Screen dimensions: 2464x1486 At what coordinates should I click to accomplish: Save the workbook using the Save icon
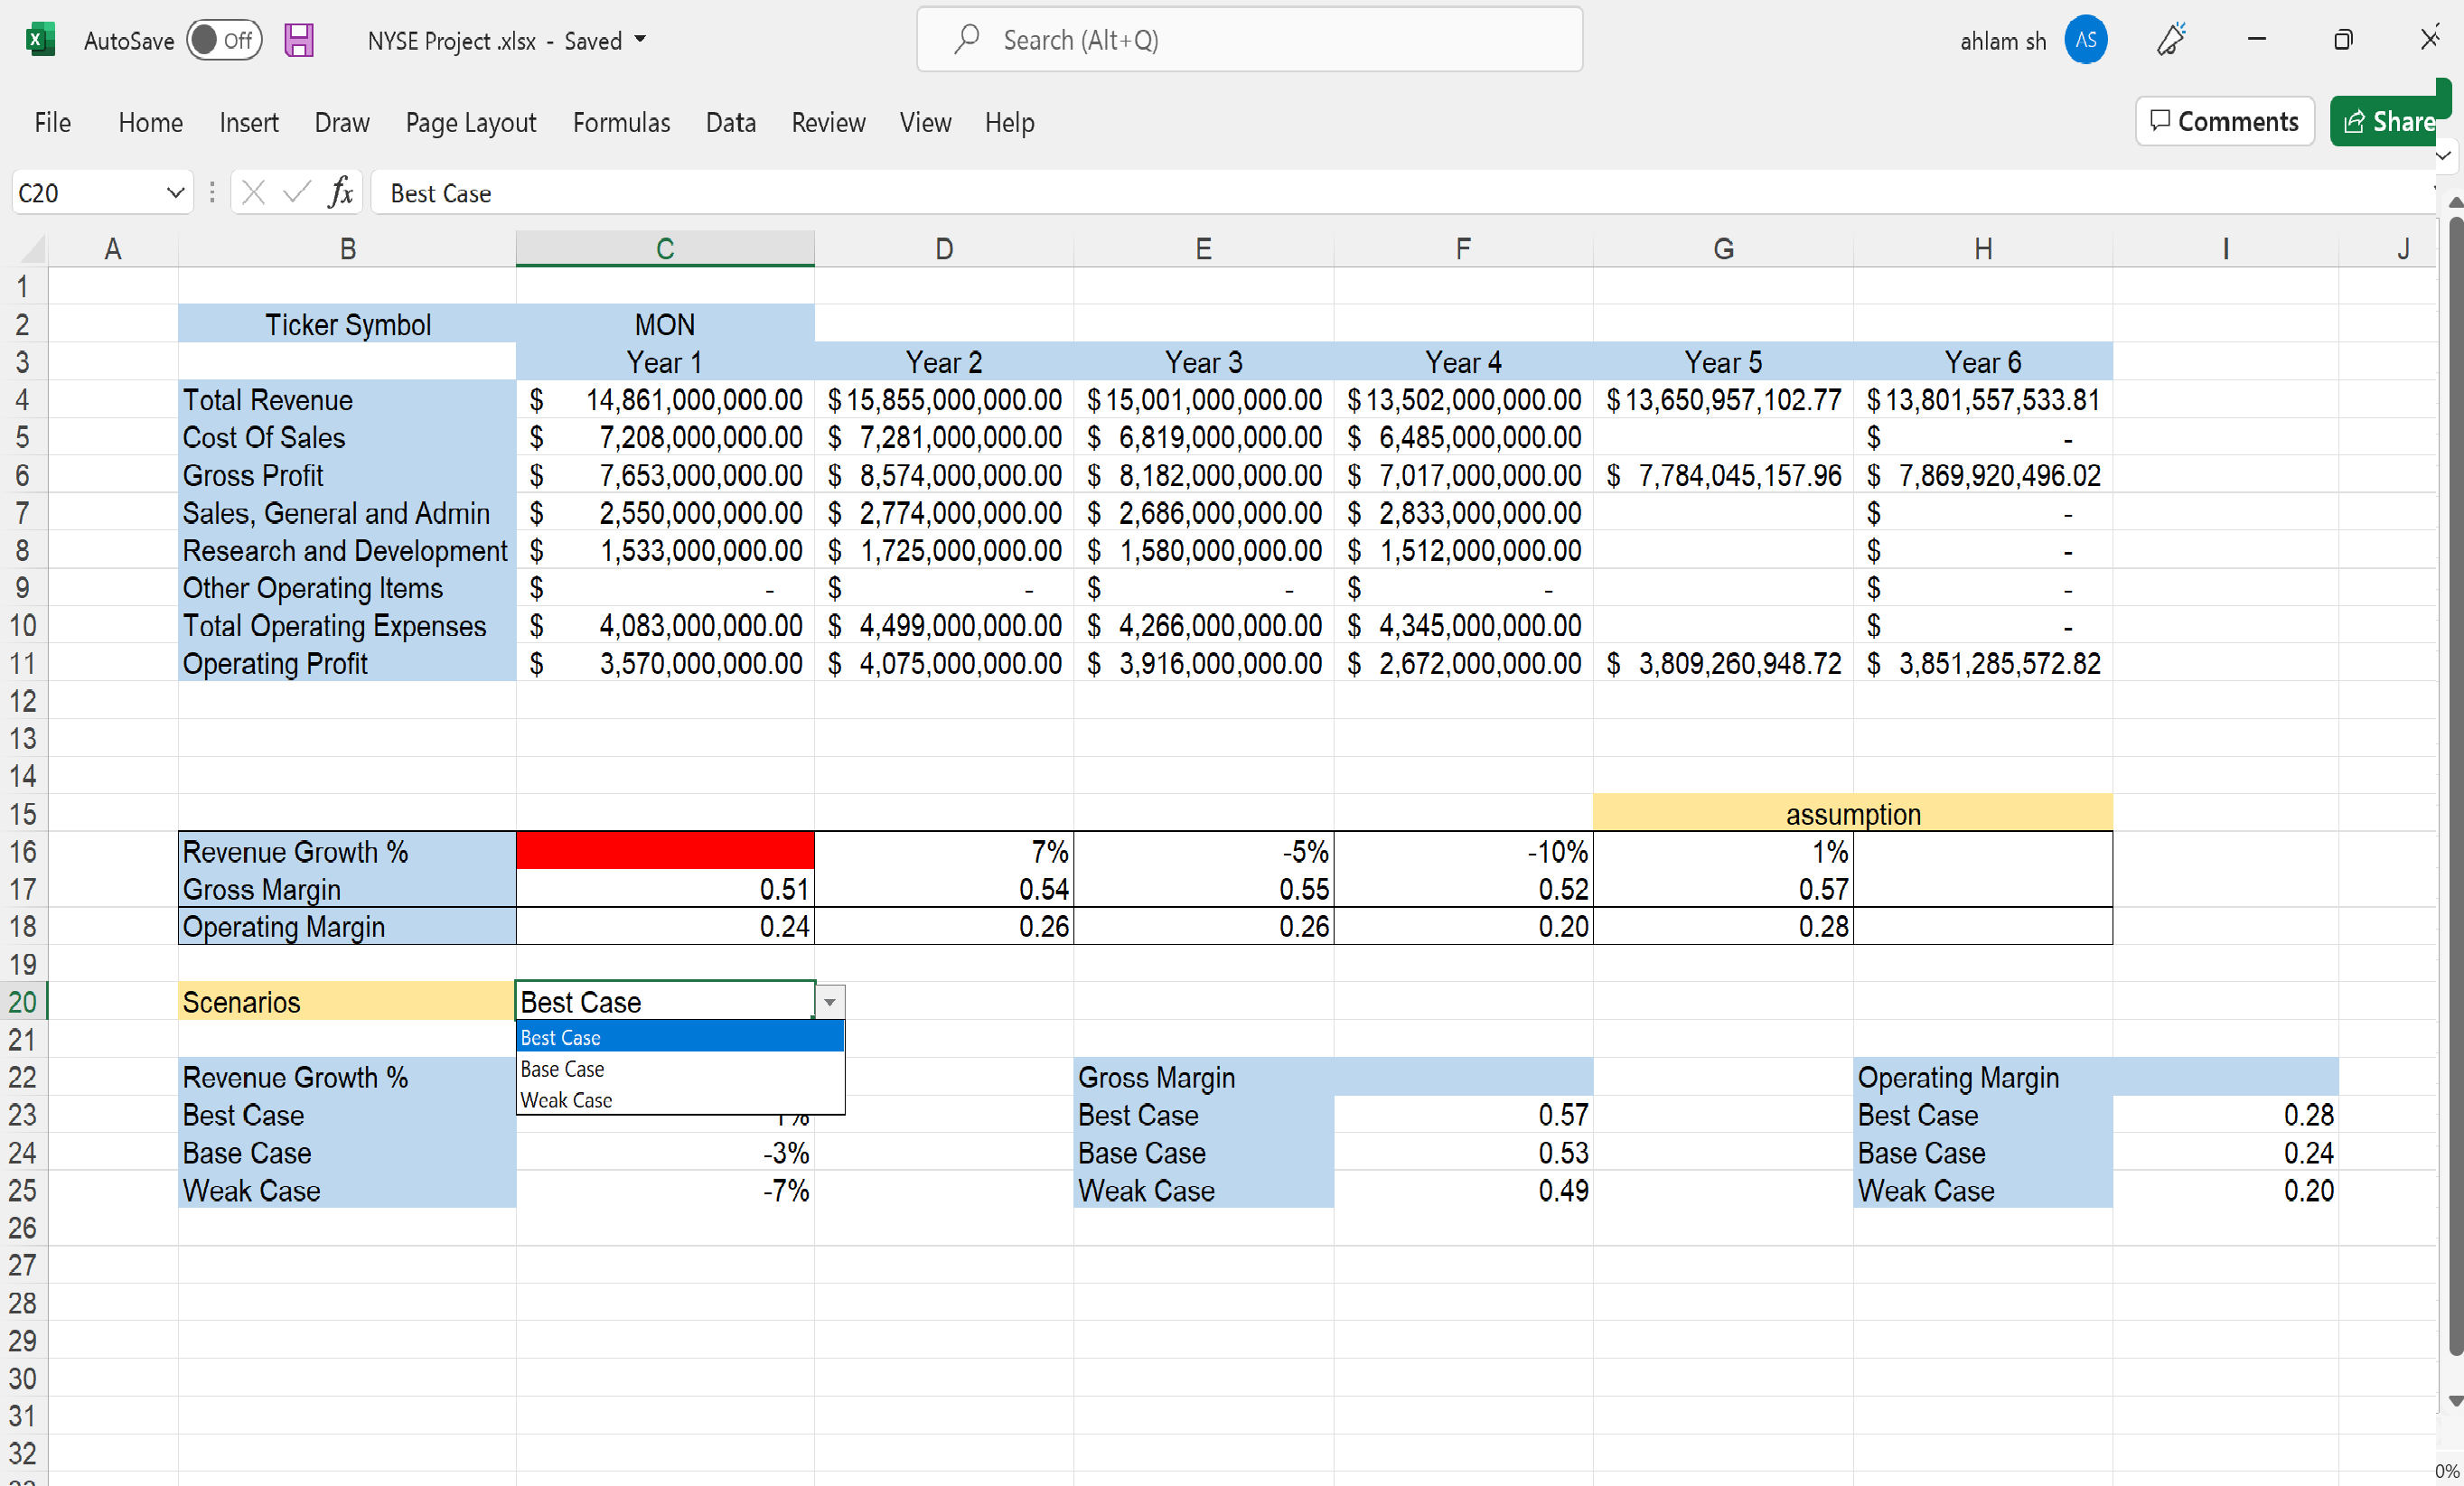coord(298,40)
